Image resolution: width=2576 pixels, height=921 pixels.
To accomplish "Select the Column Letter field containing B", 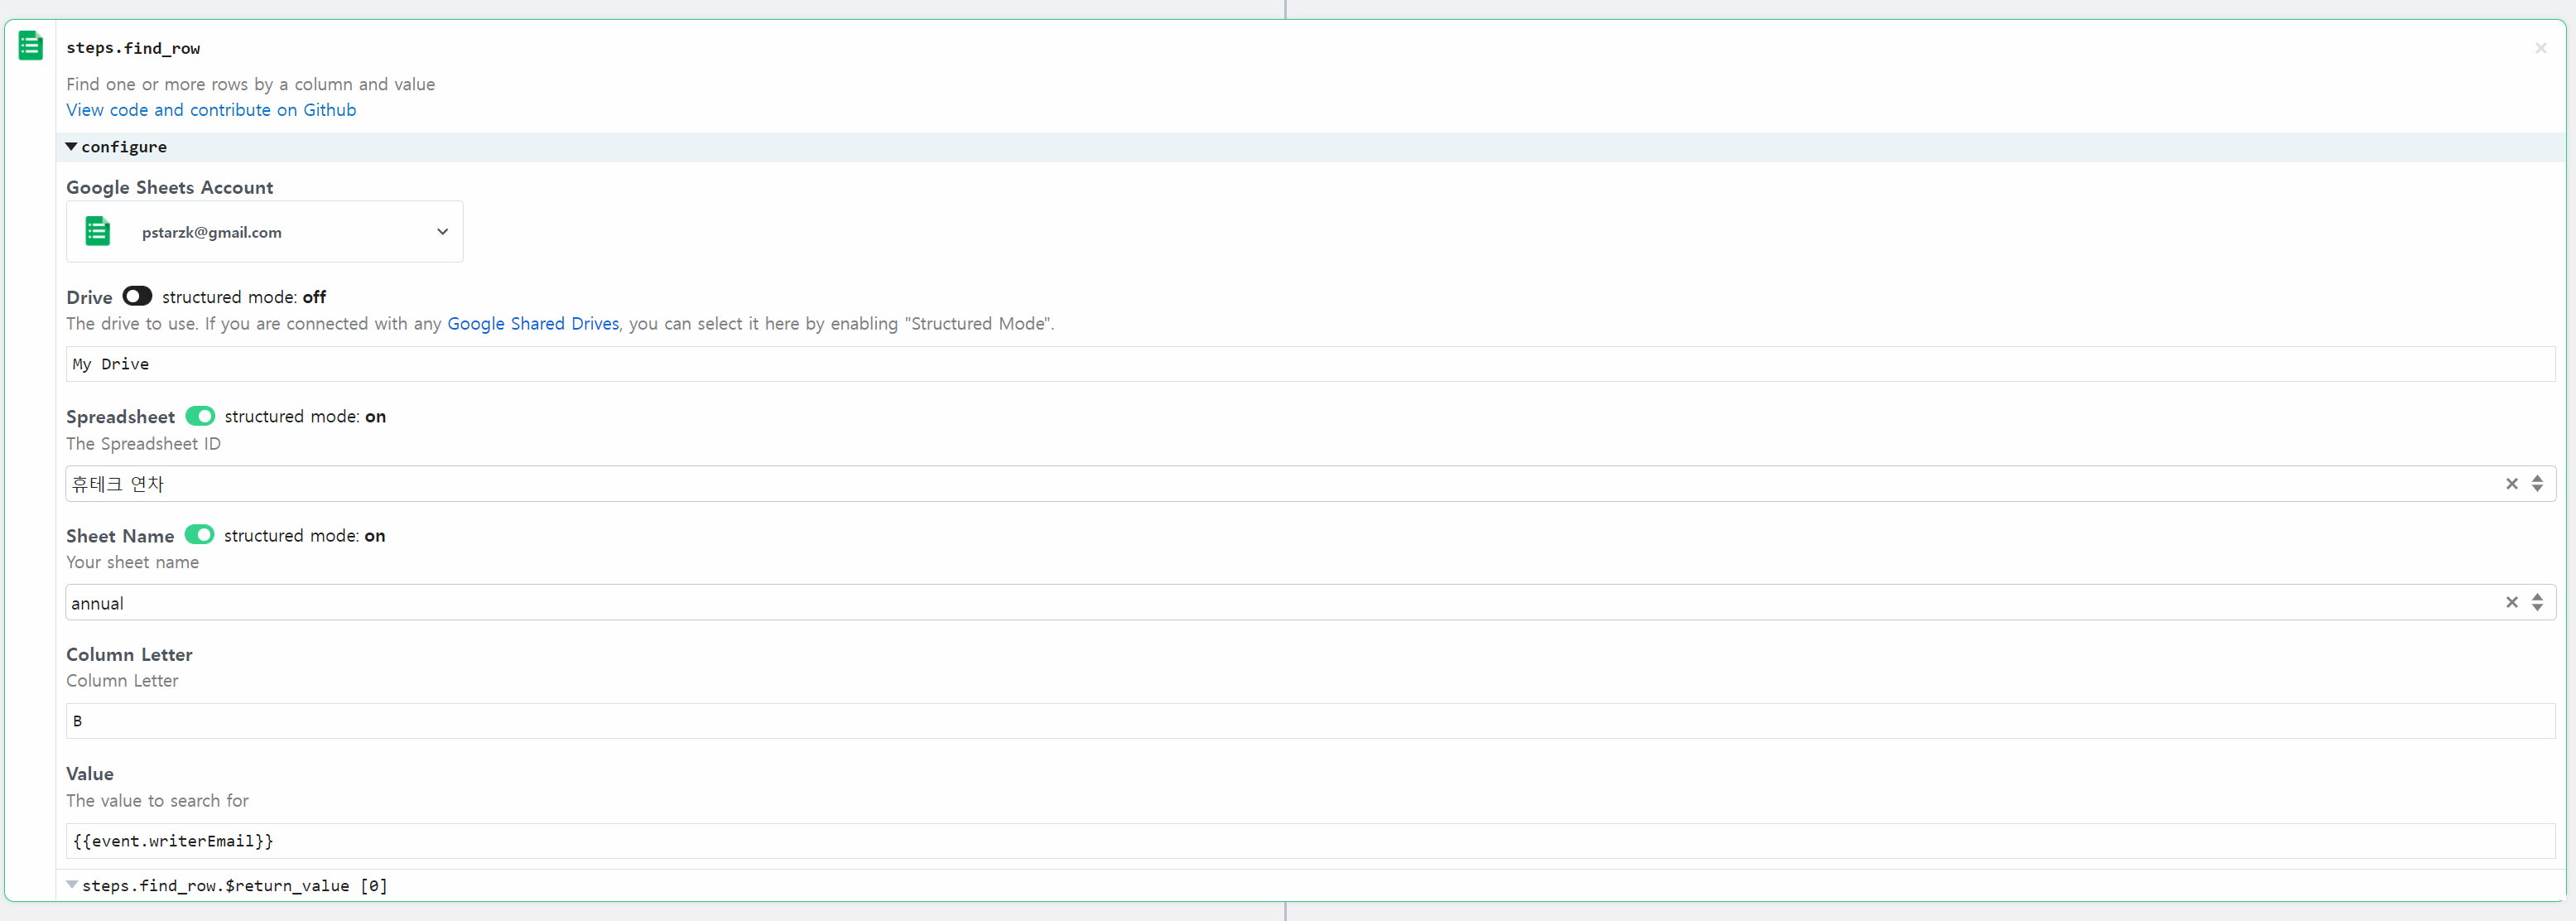I will (x=600, y=720).
